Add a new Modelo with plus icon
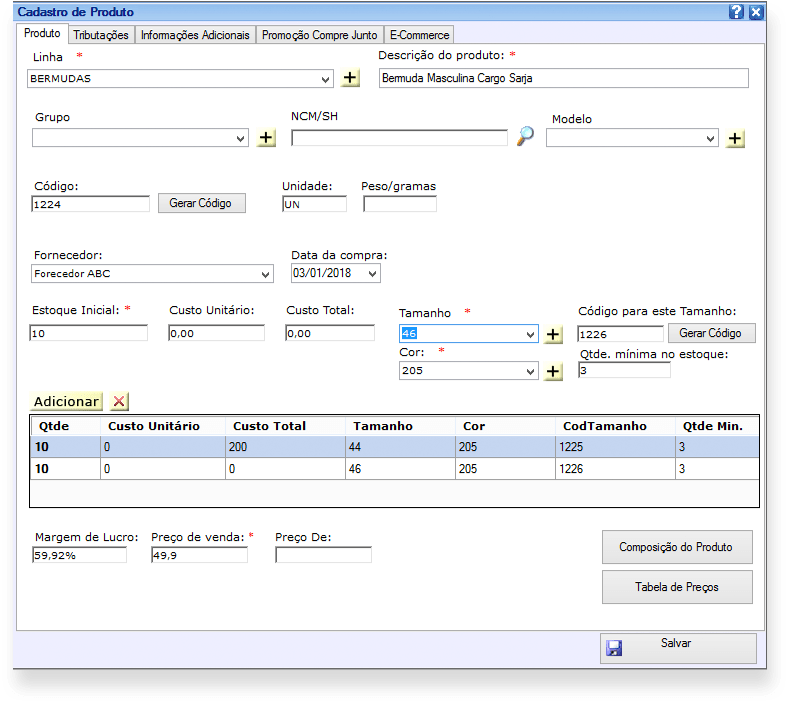 click(735, 138)
